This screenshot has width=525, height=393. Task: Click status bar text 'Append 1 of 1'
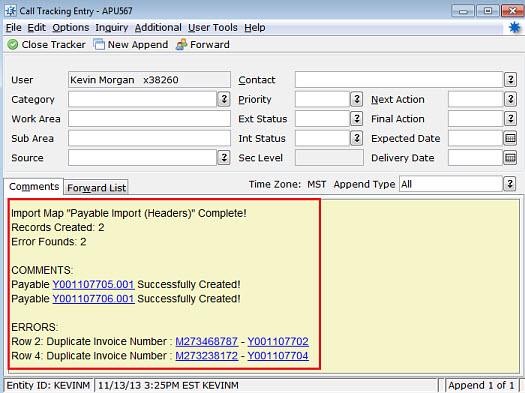[481, 385]
